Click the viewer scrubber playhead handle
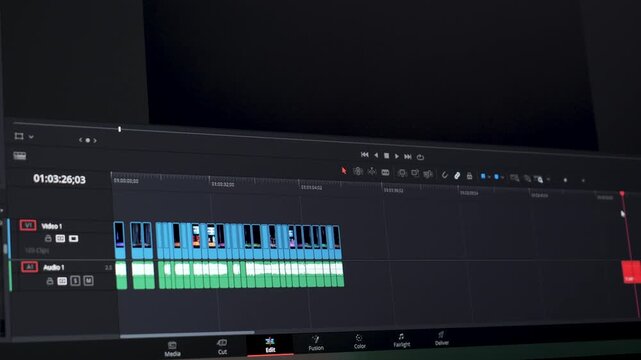The width and height of the screenshot is (641, 360). [119, 129]
